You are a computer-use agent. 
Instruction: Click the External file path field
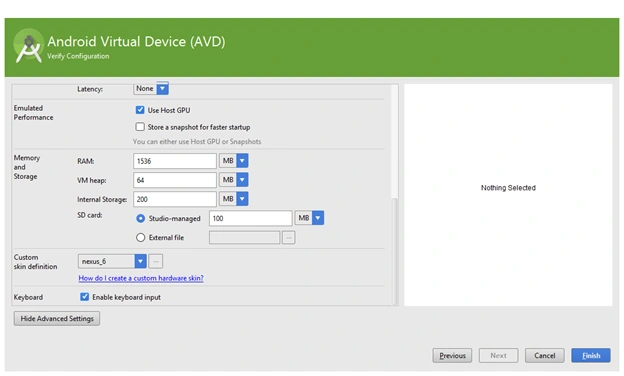pyautogui.click(x=244, y=238)
